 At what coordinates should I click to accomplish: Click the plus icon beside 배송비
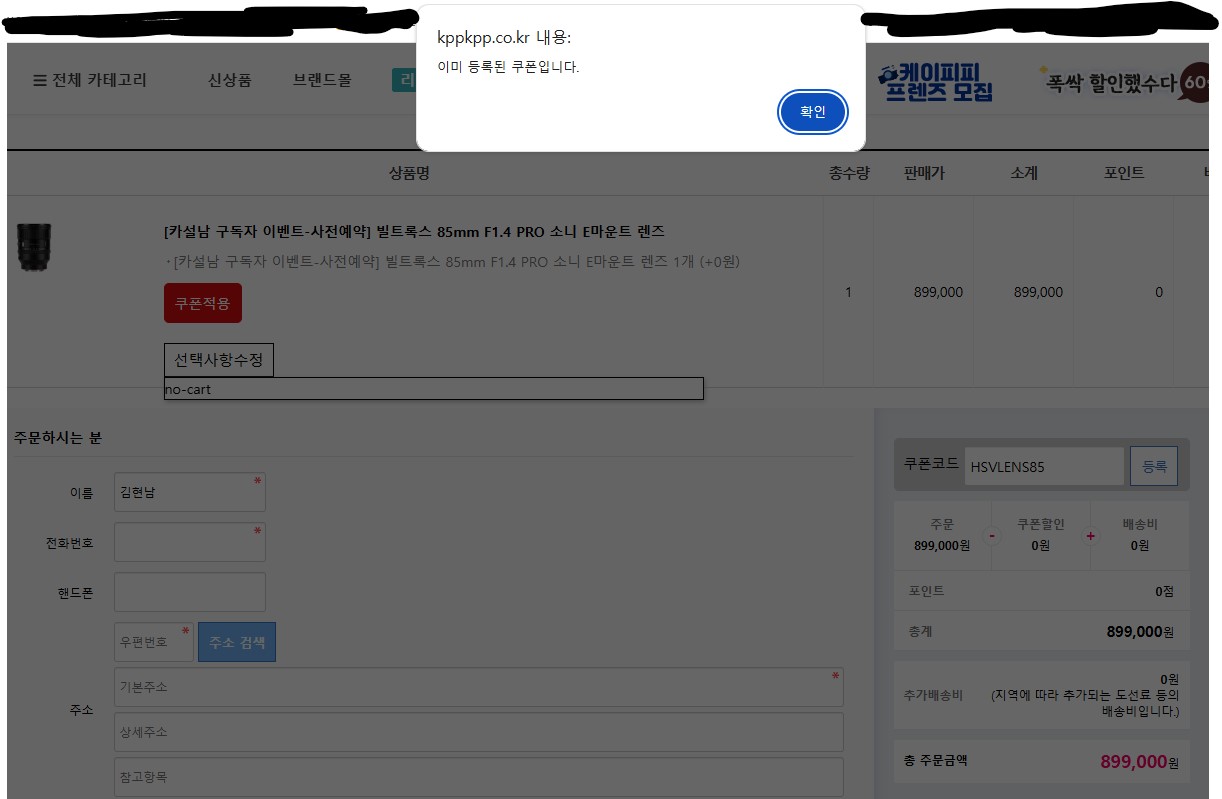point(1090,536)
